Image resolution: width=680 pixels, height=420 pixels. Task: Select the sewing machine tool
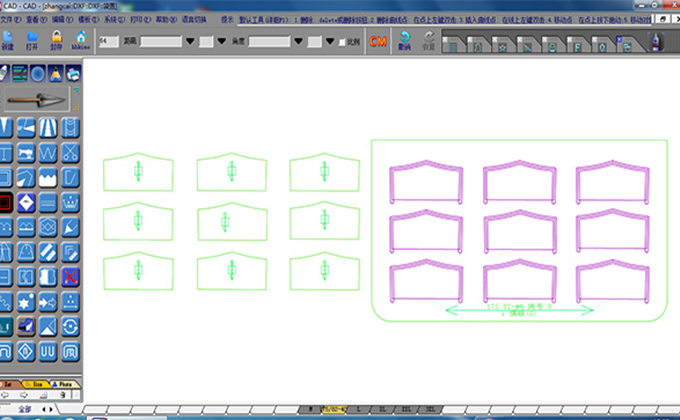click(x=26, y=153)
